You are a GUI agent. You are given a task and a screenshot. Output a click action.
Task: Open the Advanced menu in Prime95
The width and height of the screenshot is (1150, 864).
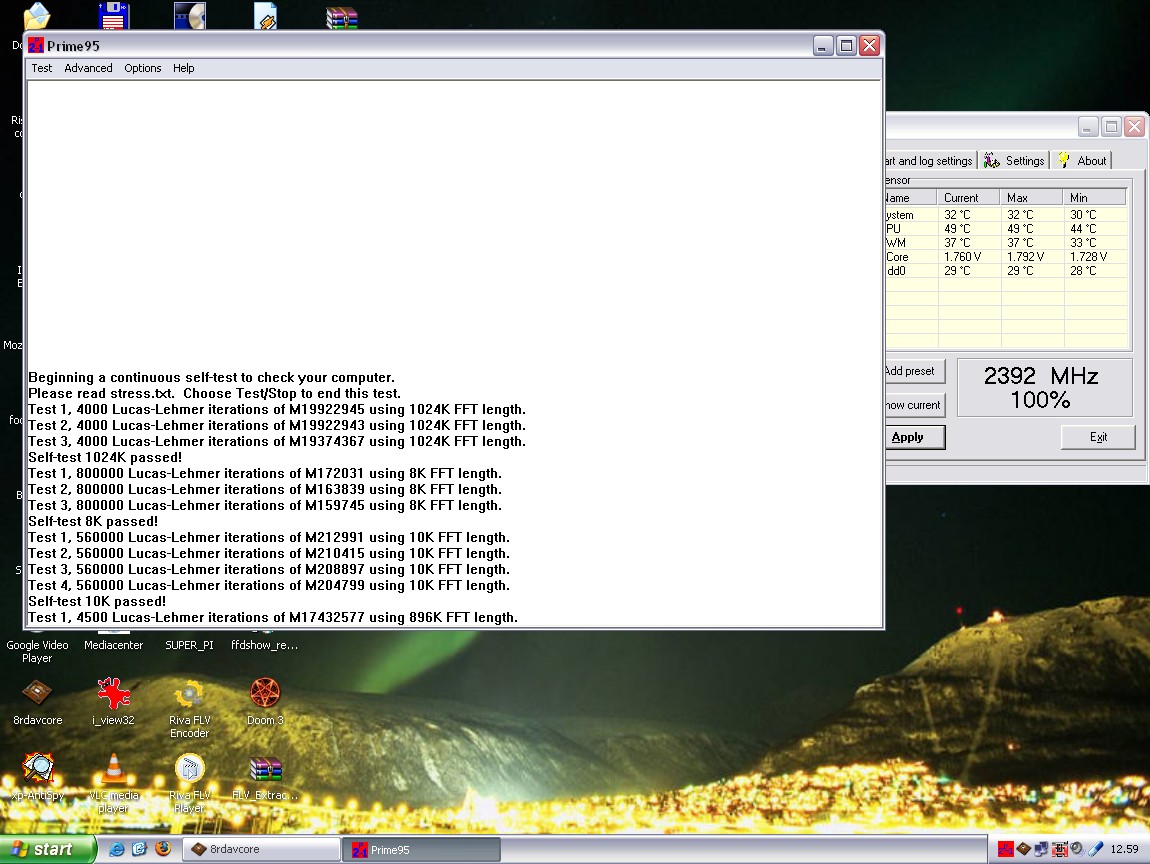point(88,68)
